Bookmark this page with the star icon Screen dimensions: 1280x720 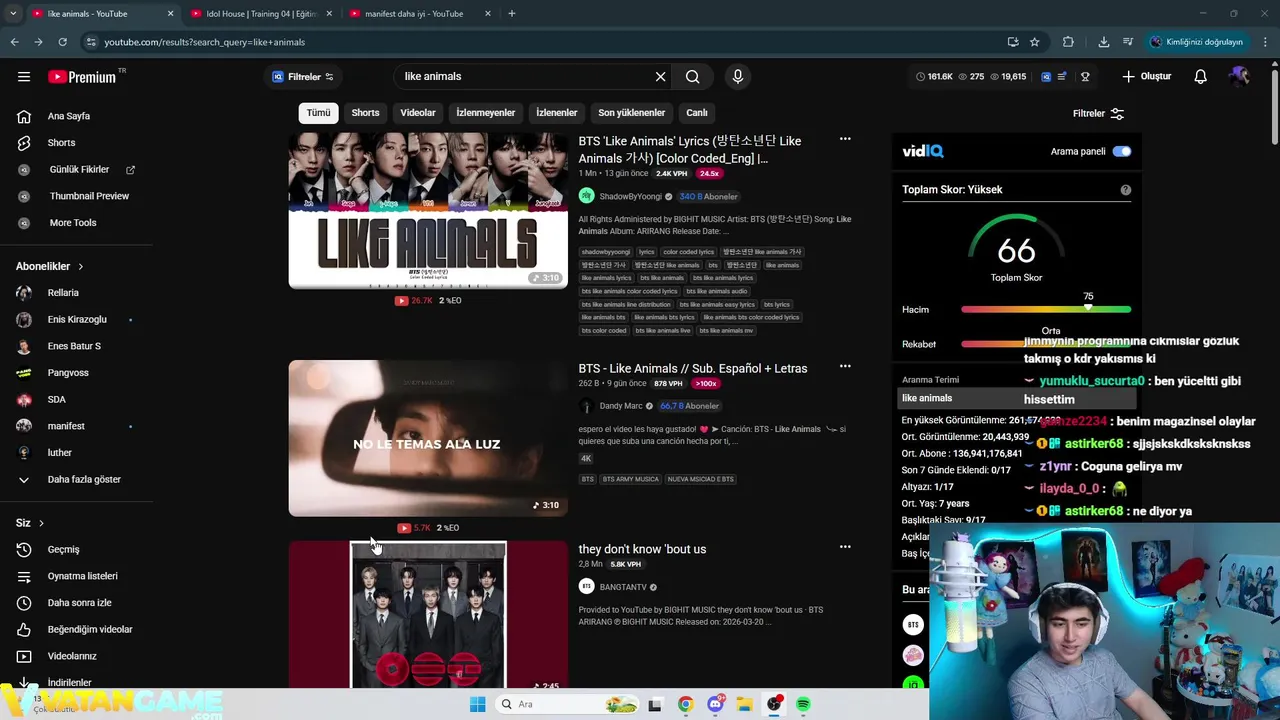1035,42
